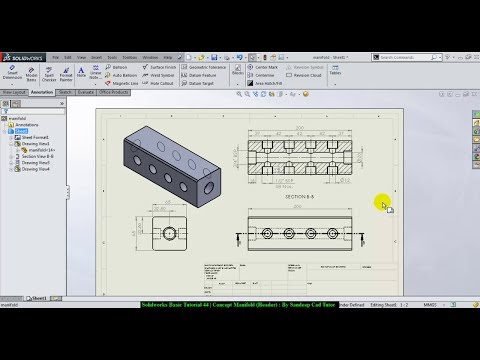Click the Auto Balloon tool
This screenshot has width=480, height=360.
[x=121, y=75]
